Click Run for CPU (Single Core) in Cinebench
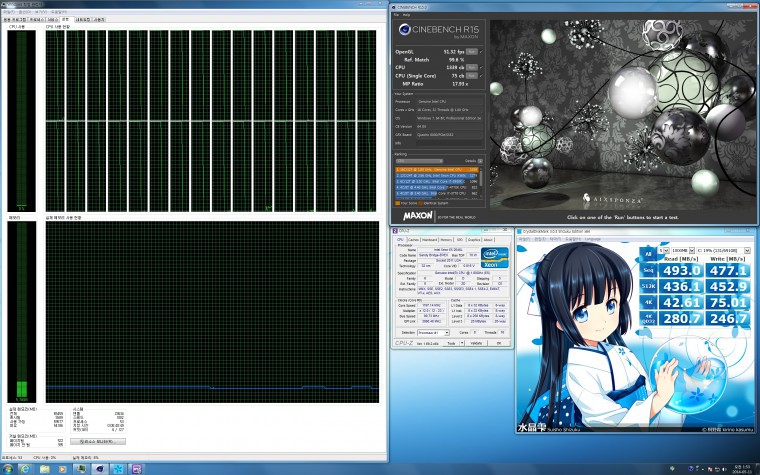The width and height of the screenshot is (760, 475). pos(472,76)
